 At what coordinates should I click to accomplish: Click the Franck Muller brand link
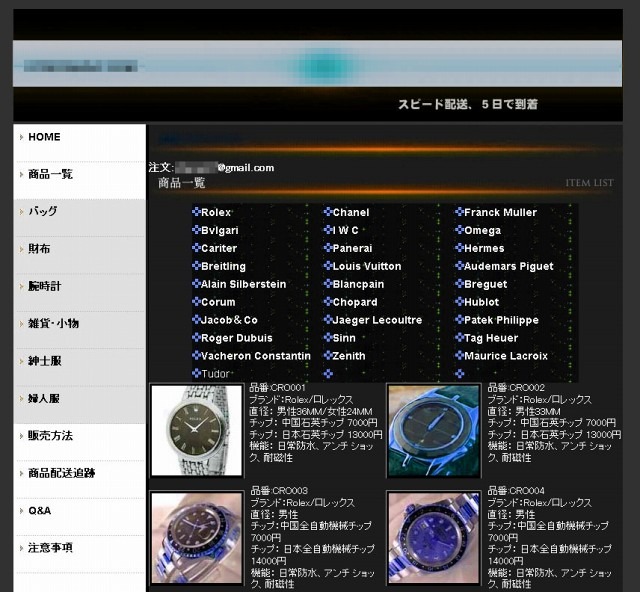500,212
